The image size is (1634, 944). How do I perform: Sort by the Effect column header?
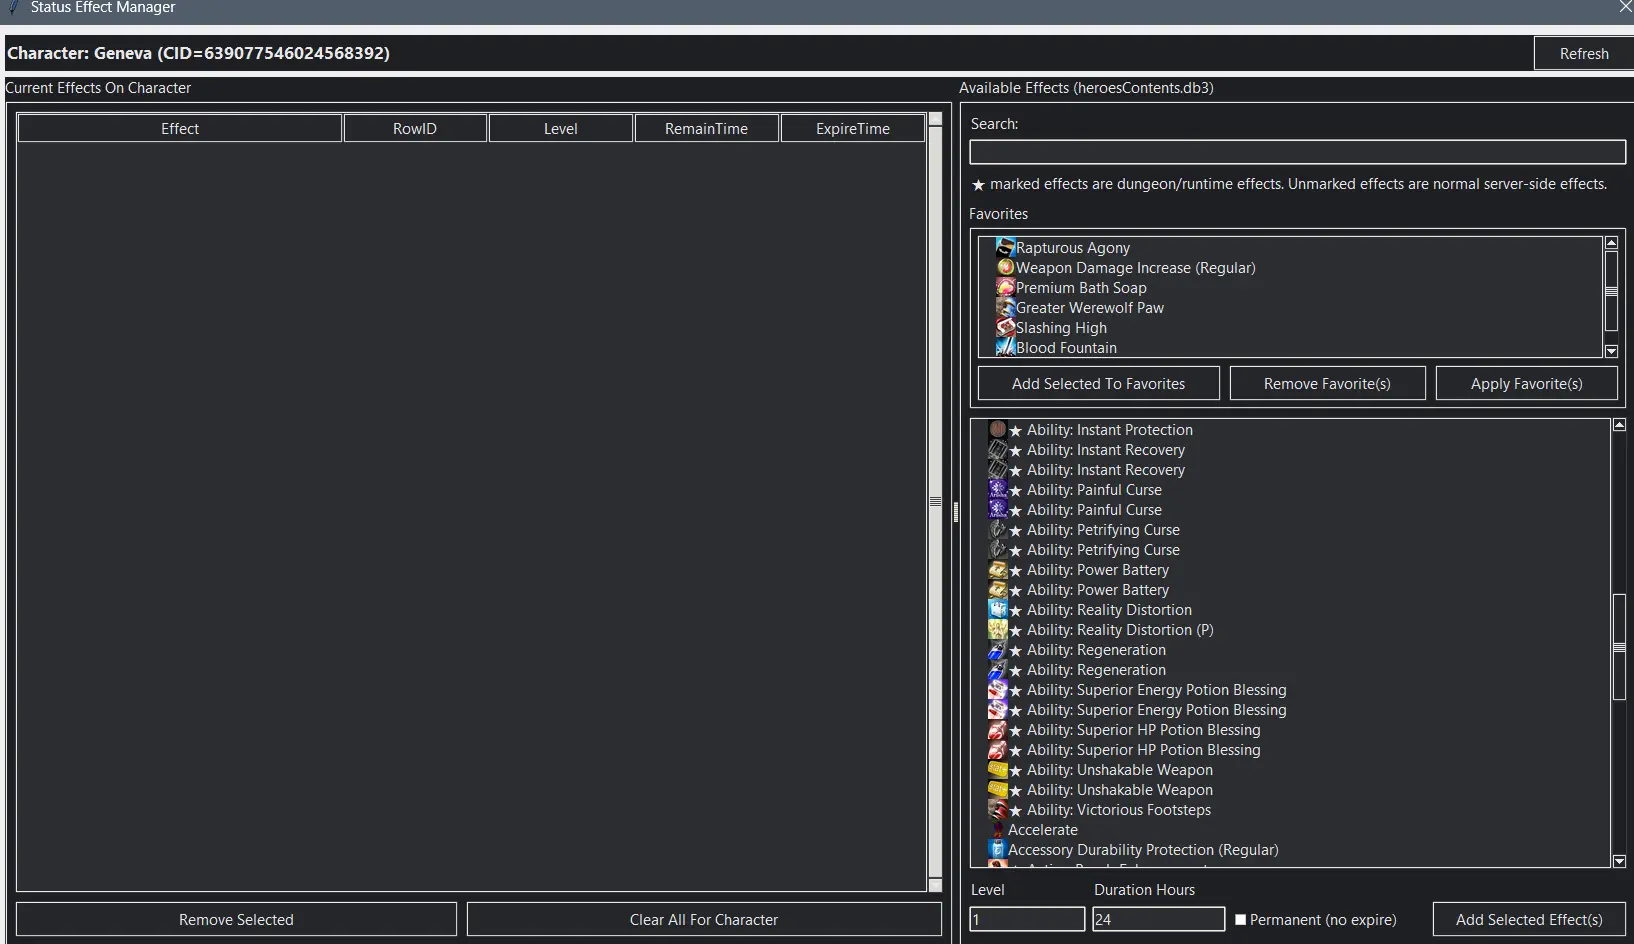(x=180, y=128)
